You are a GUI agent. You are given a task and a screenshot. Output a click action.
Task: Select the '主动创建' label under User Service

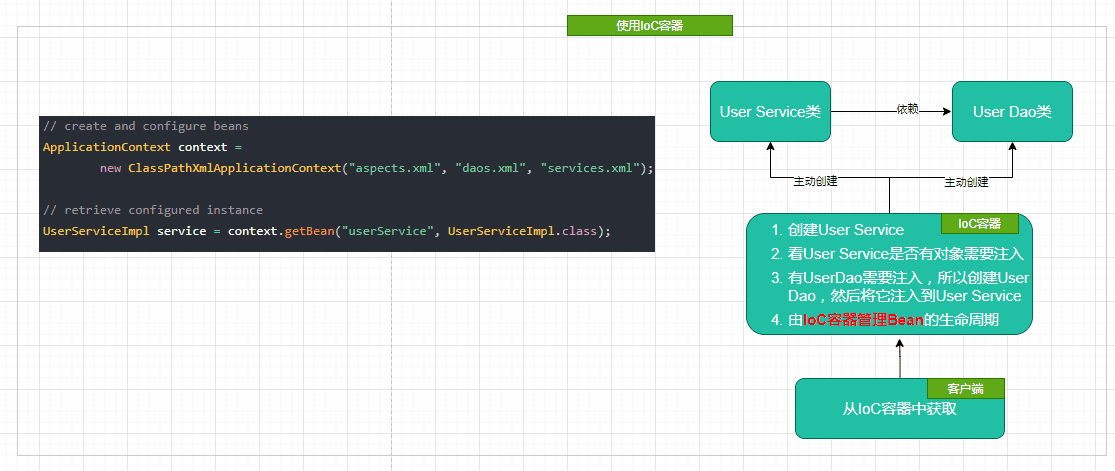(x=815, y=182)
